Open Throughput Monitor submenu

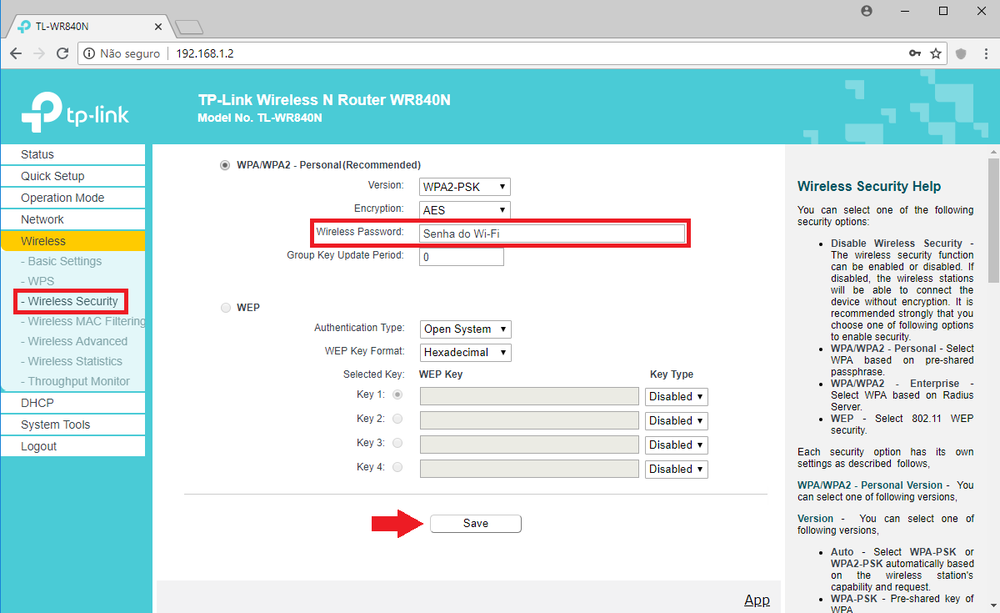[x=75, y=381]
